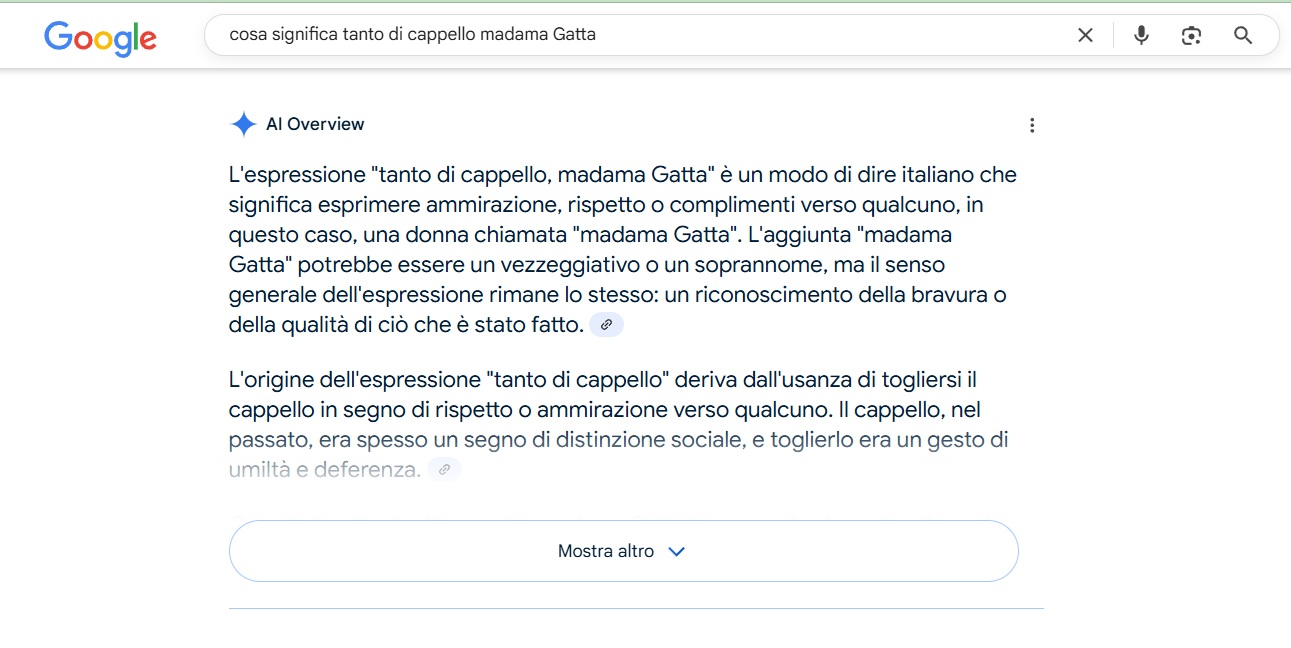
Task: Click the faded text "umiltà e deferenza"
Action: 324,469
